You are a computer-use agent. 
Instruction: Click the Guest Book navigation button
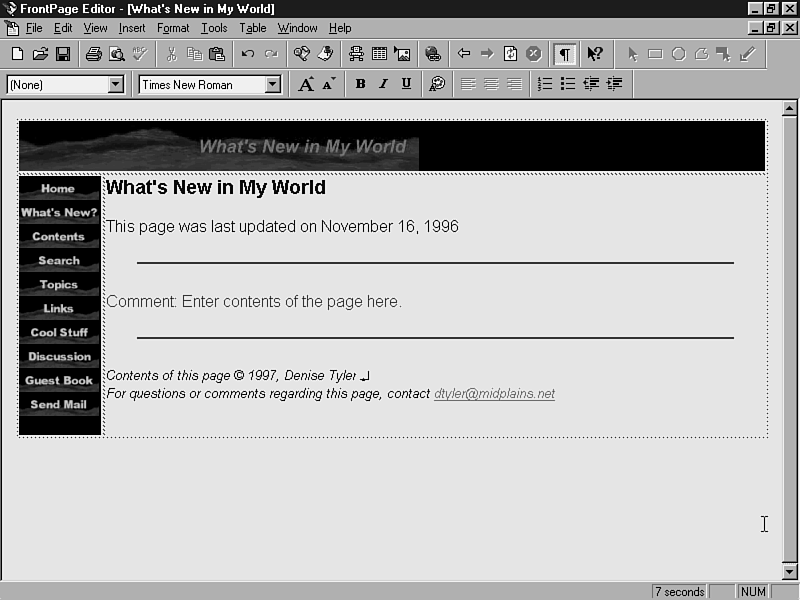click(59, 381)
